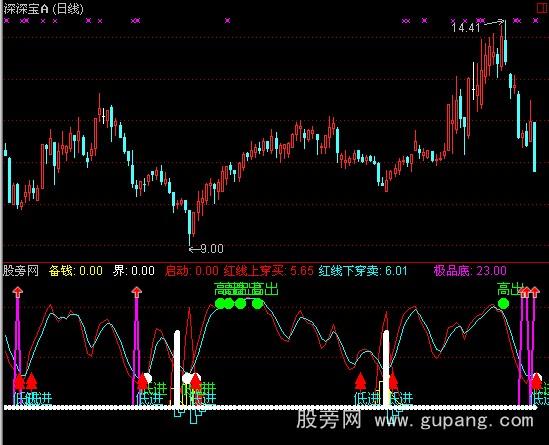The image size is (549, 445).
Task: Select the 9.00 low price label
Action: coord(212,249)
